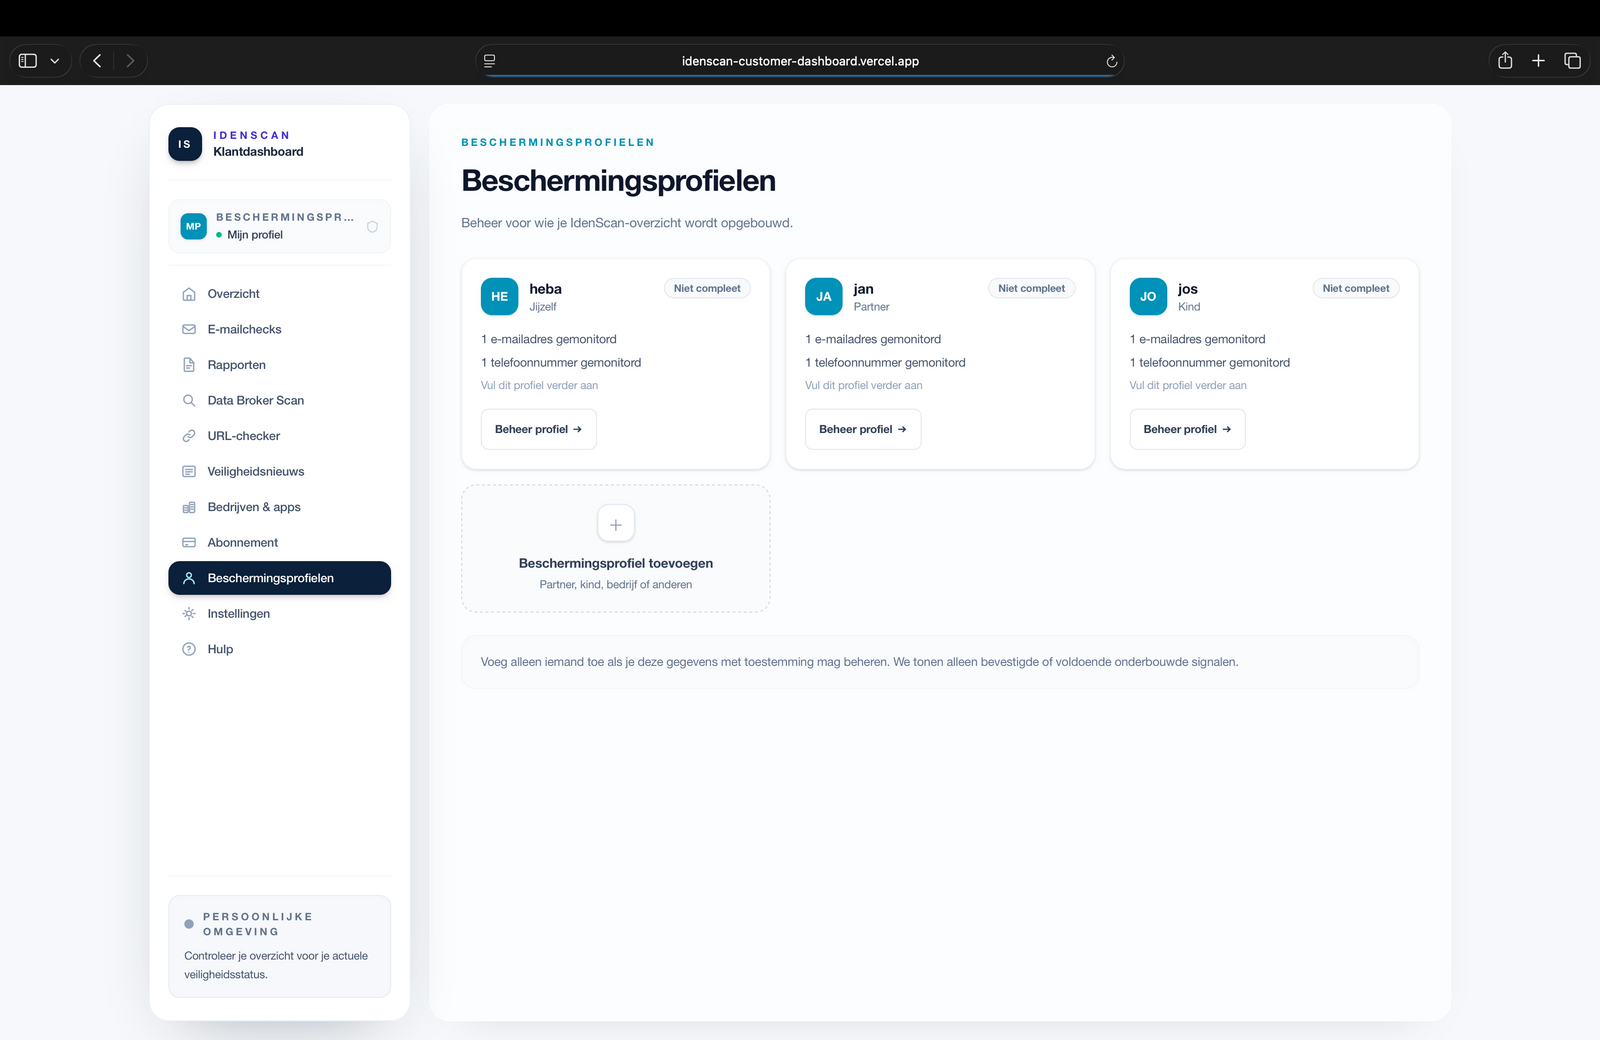The width and height of the screenshot is (1600, 1040).
Task: Click the name 'heba' on the first card
Action: 546,289
